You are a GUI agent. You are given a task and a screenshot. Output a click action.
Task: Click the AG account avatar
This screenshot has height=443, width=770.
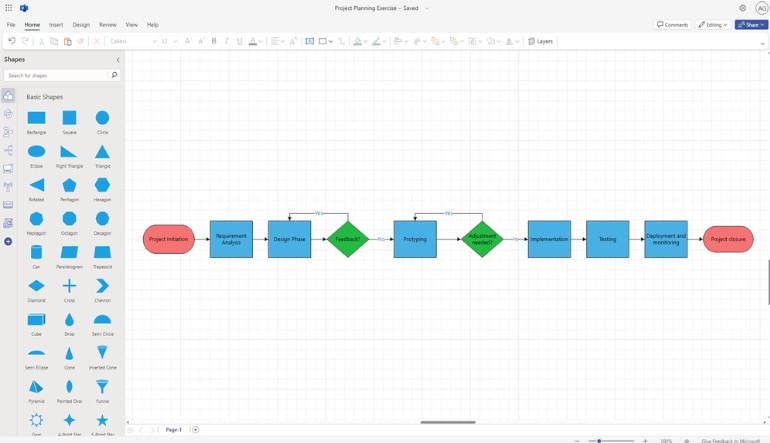762,8
